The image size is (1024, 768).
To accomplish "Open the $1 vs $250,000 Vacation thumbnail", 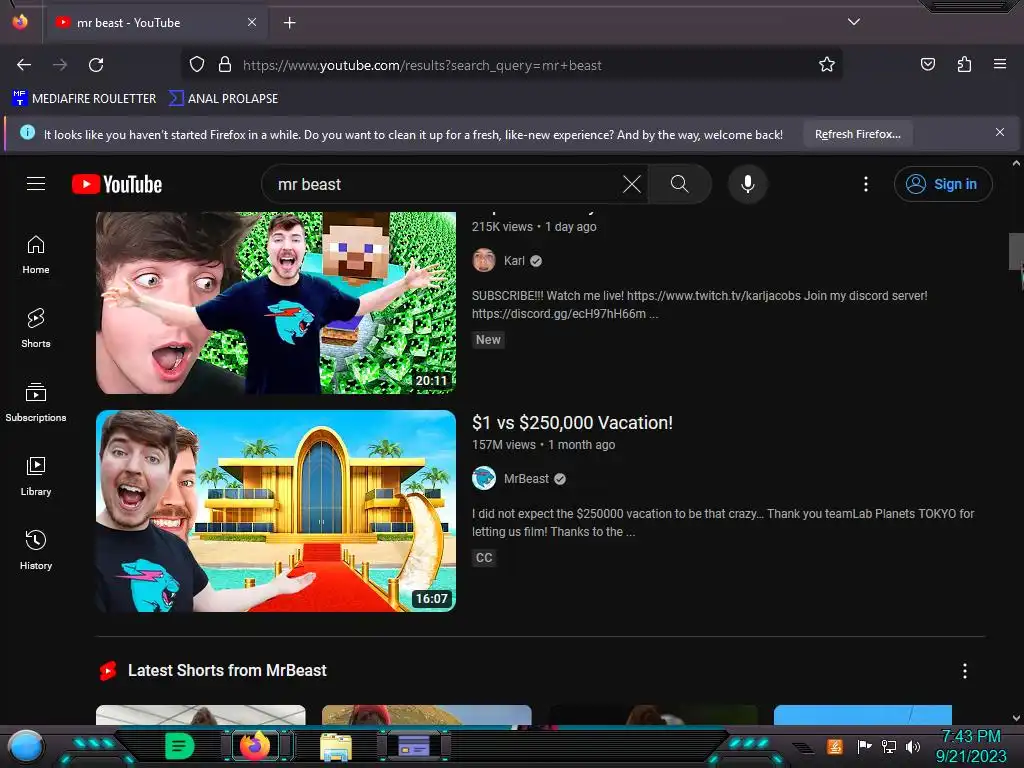I will [276, 511].
